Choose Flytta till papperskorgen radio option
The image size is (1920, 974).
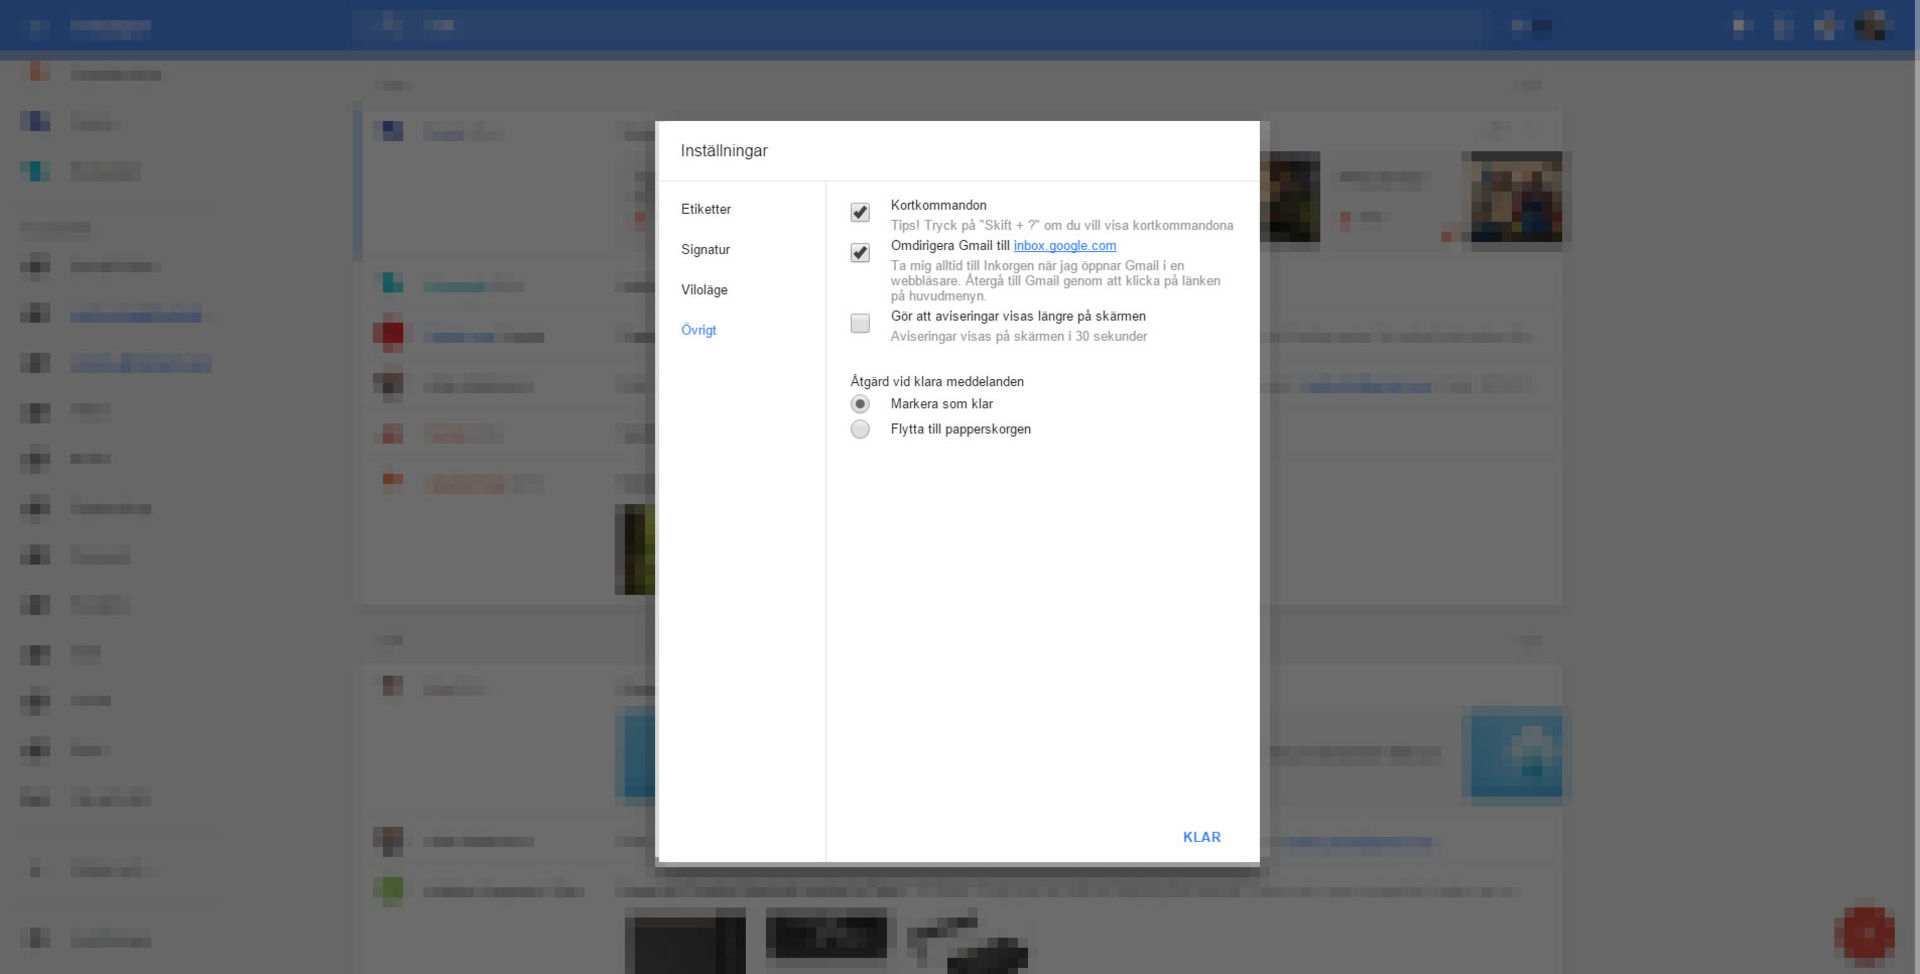pos(860,429)
